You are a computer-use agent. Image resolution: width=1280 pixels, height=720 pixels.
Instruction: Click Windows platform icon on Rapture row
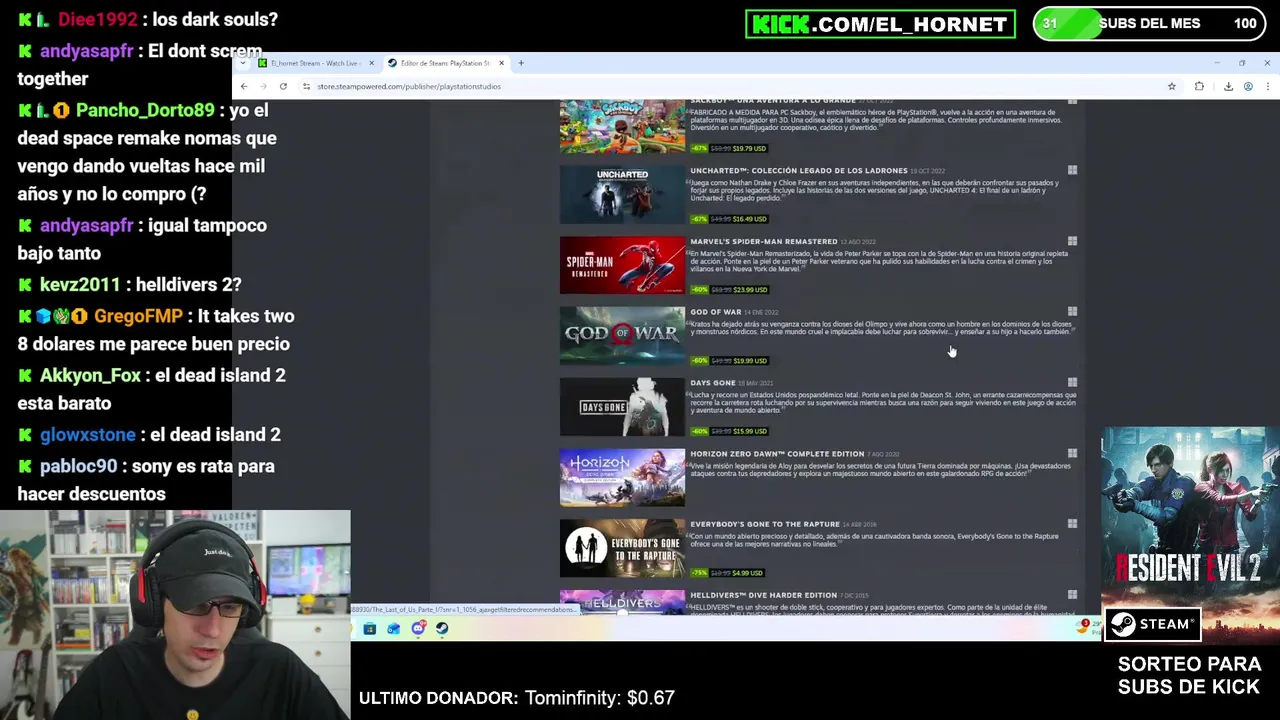pyautogui.click(x=1072, y=524)
